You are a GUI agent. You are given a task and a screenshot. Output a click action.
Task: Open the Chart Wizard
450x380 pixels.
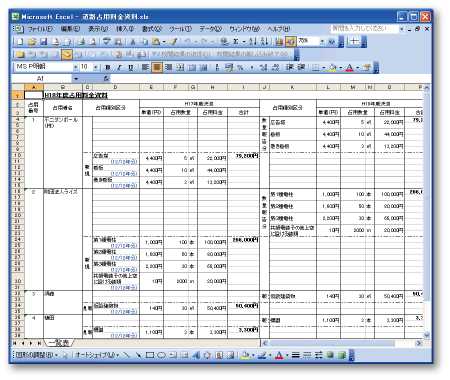pyautogui.click(x=279, y=42)
